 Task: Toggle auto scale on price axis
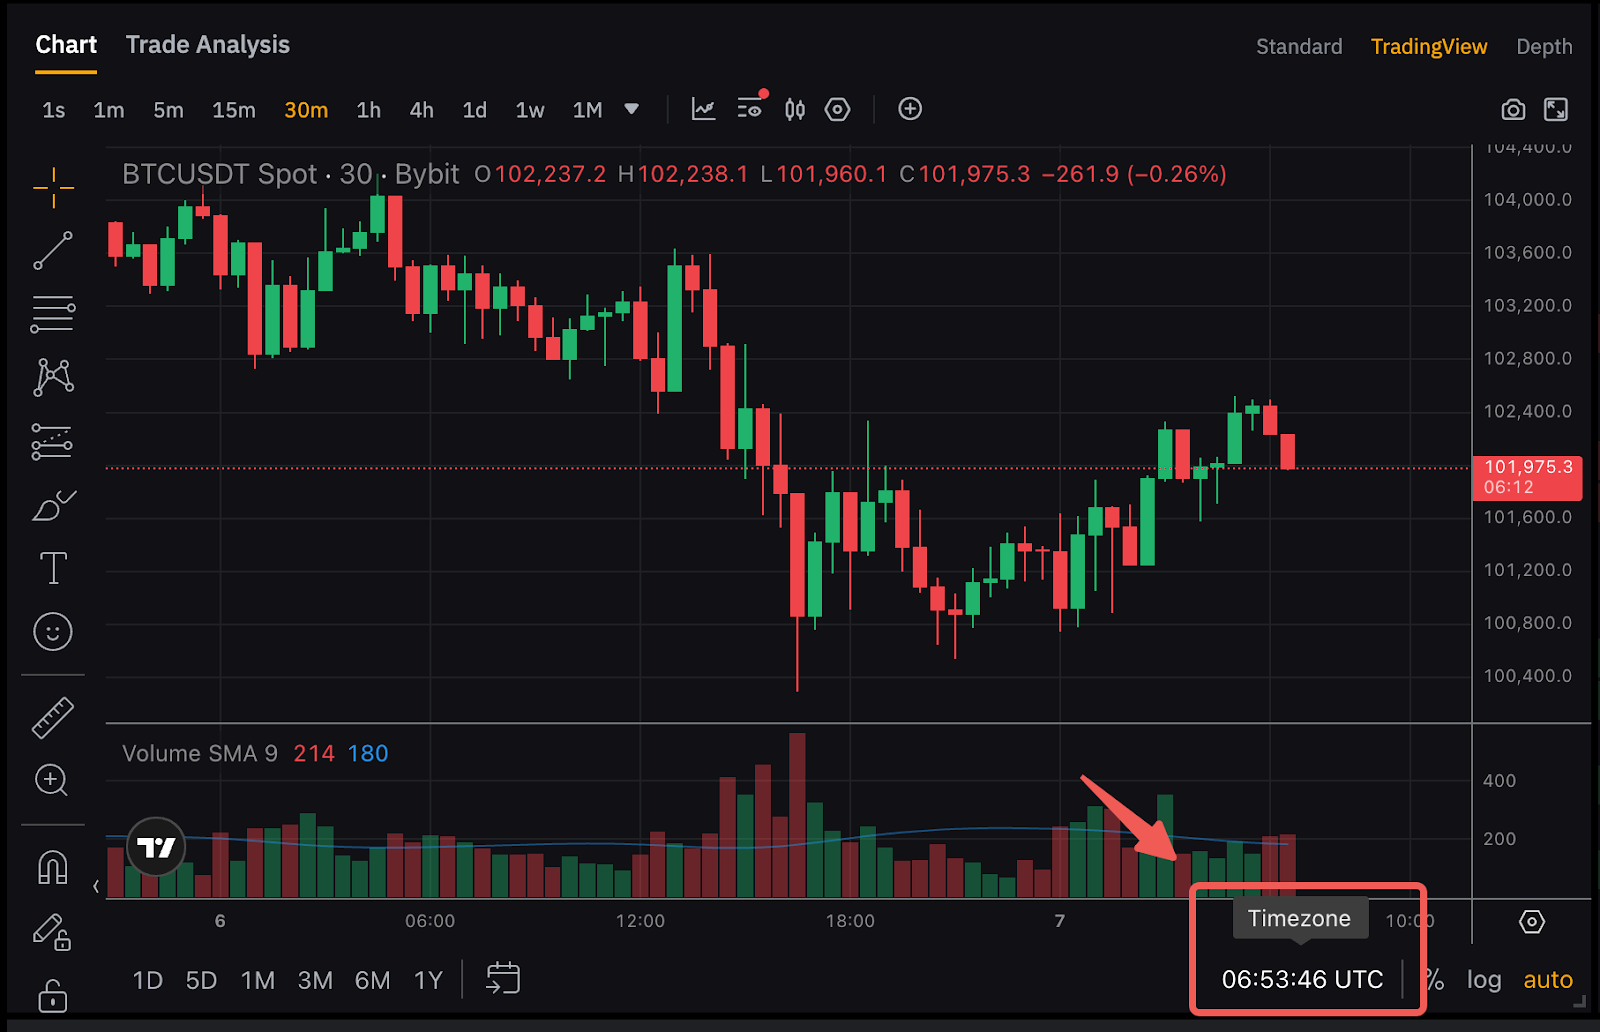coord(1547,980)
